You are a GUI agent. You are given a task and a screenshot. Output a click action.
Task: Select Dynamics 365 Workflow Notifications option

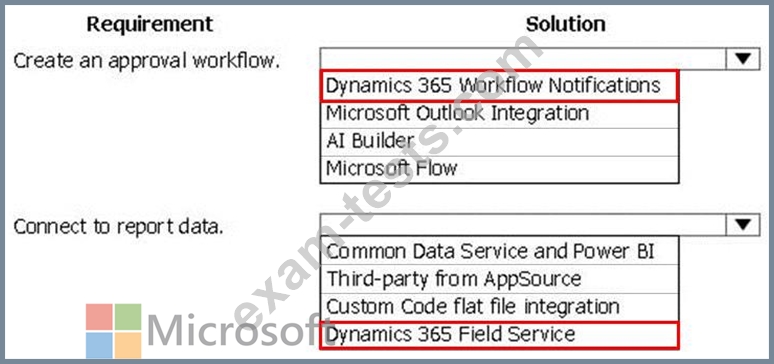[499, 86]
